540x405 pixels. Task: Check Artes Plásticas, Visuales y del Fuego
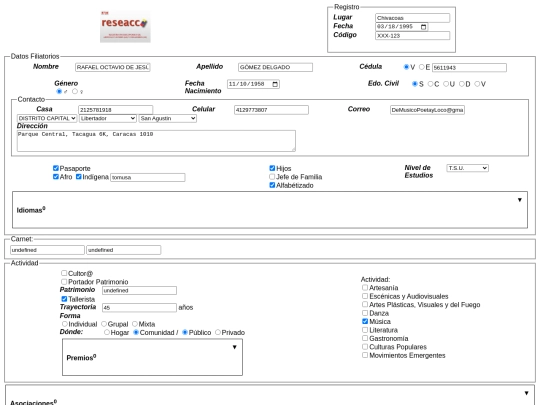click(x=365, y=304)
